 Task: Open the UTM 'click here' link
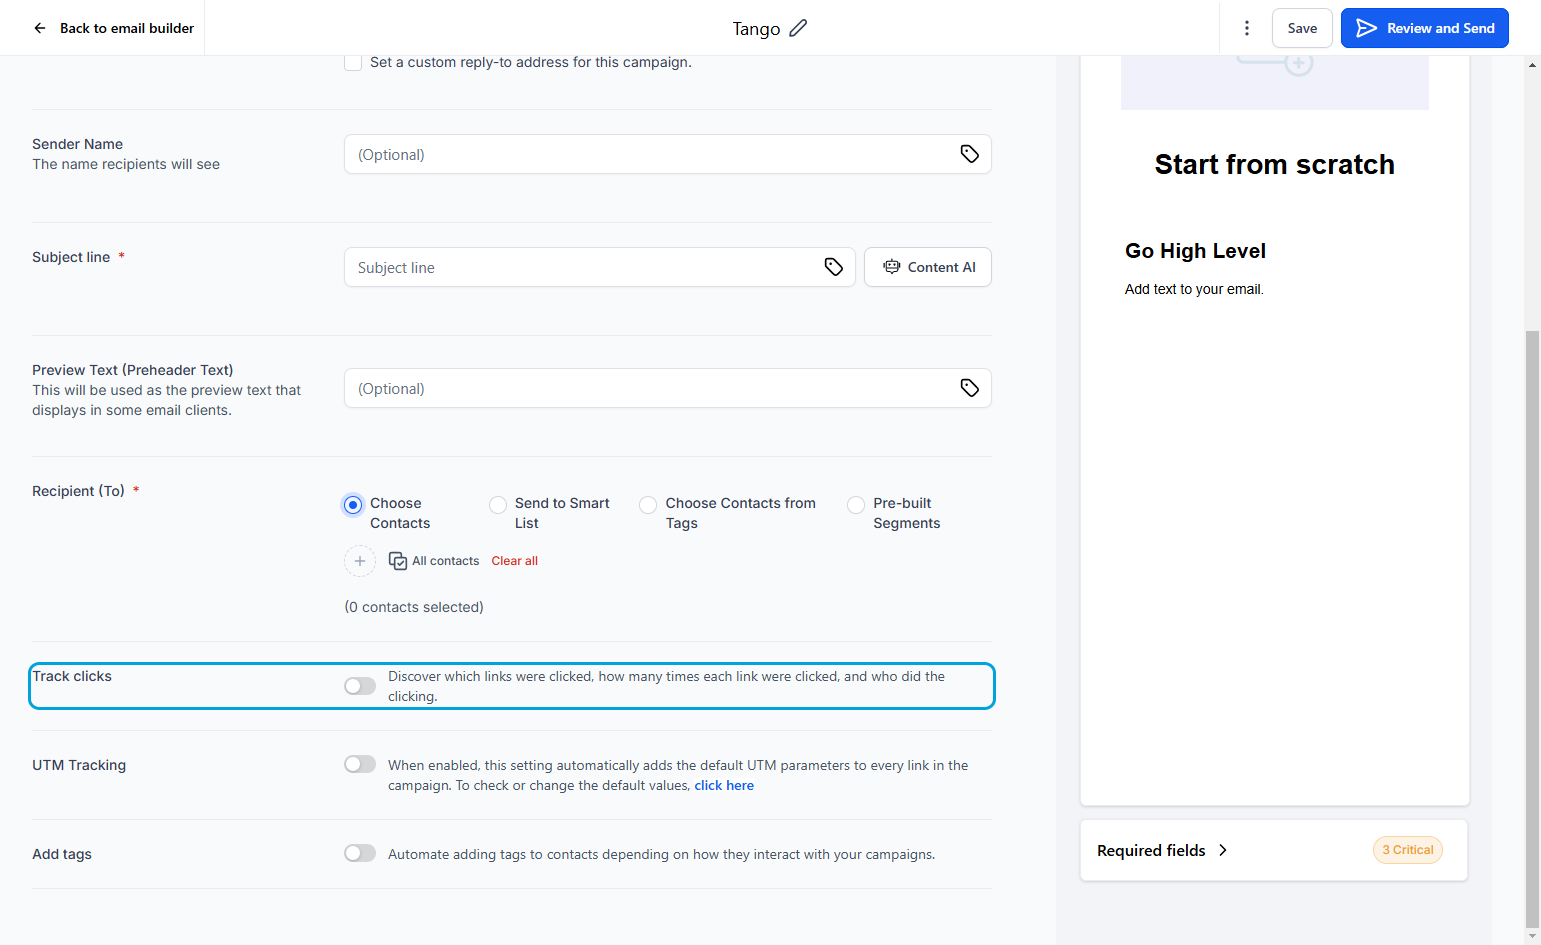(x=724, y=786)
